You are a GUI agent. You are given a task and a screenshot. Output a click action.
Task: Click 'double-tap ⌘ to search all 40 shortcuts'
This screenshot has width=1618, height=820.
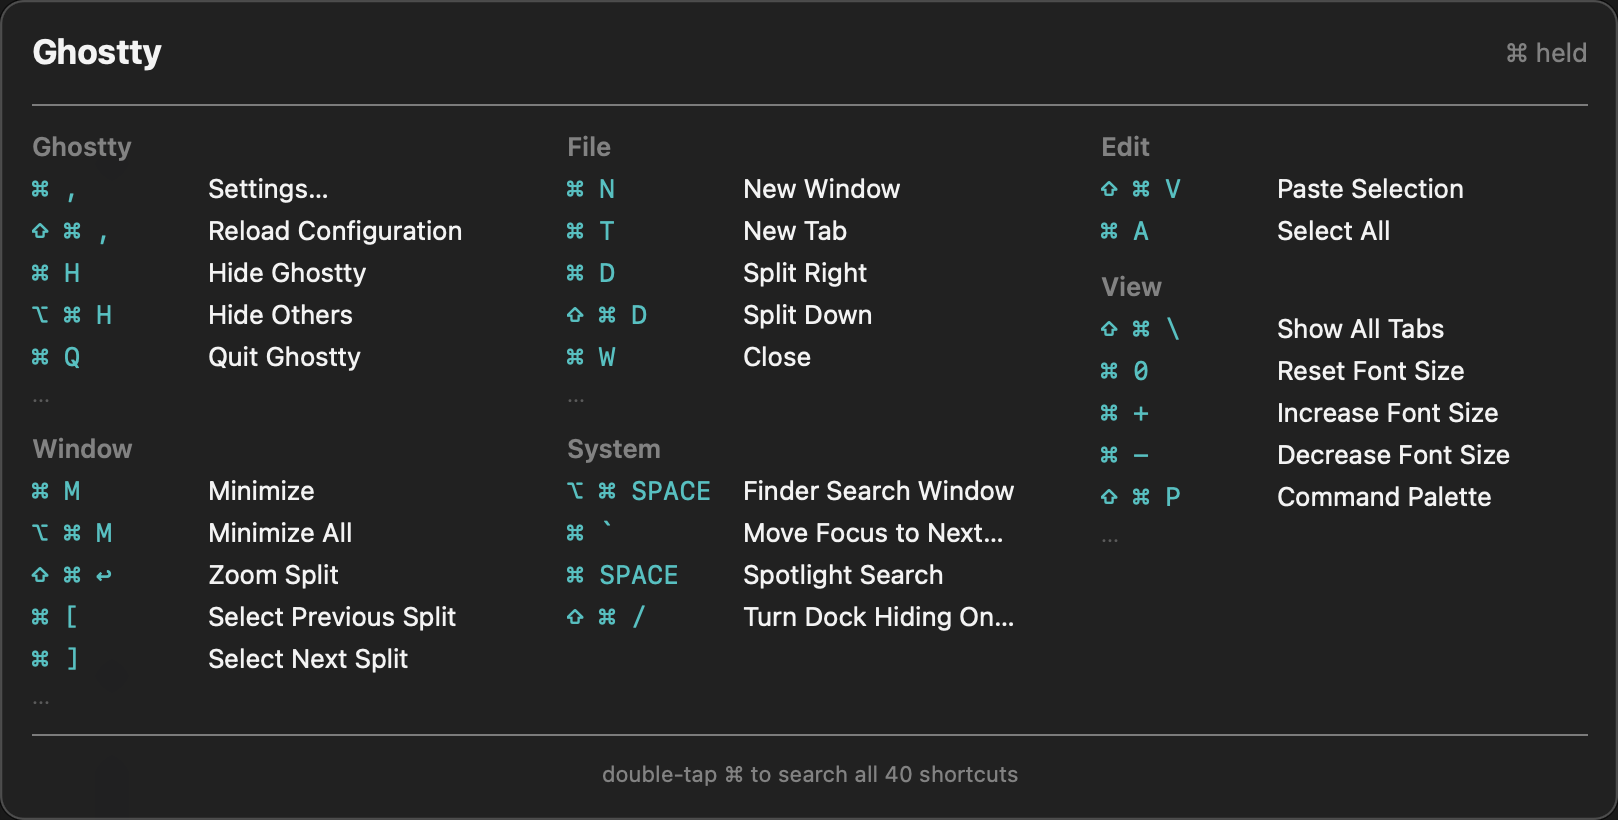[x=810, y=774]
